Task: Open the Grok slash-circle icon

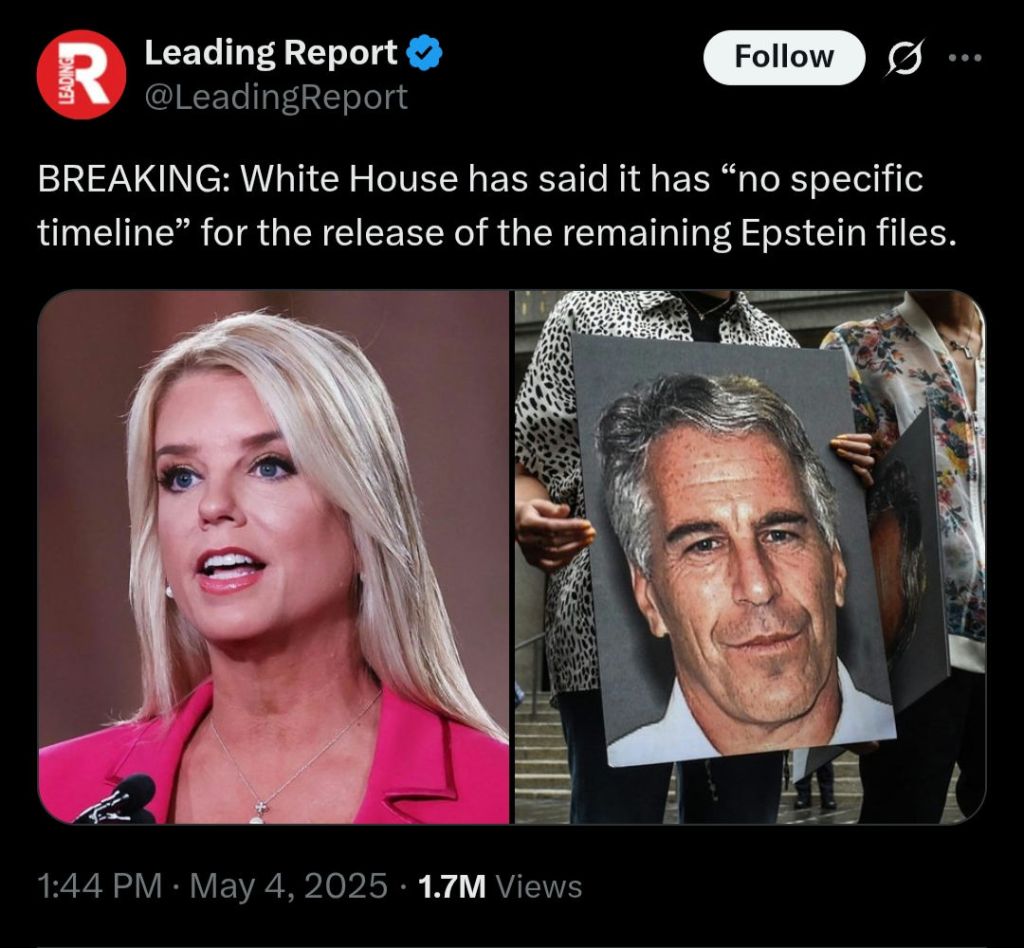Action: click(x=905, y=57)
